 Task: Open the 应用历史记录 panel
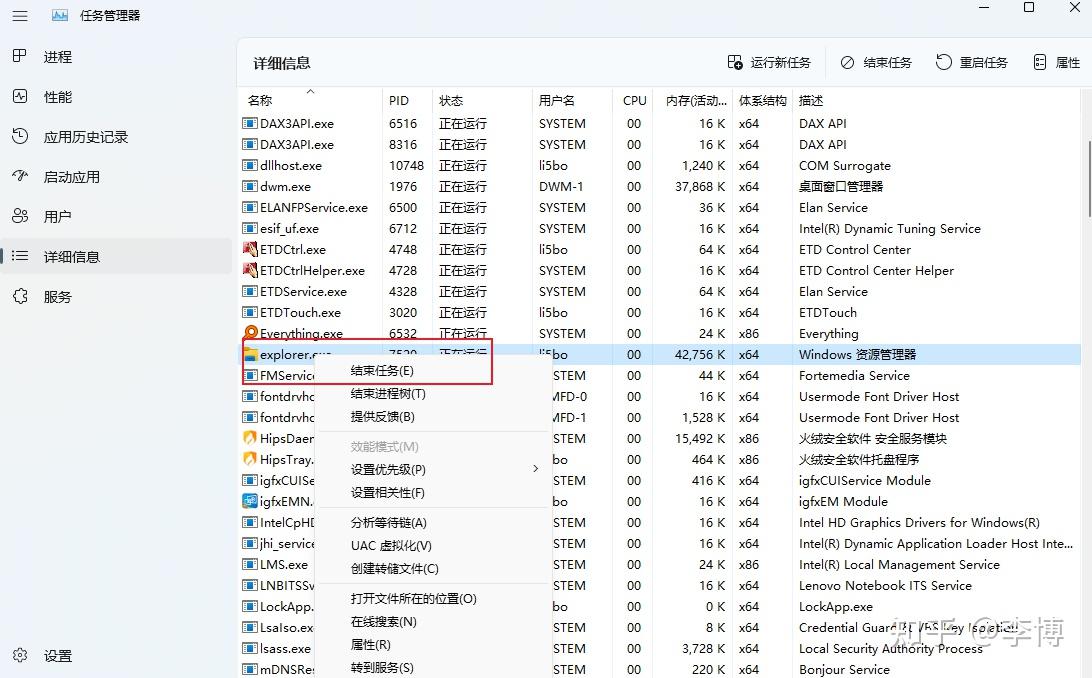[78, 137]
